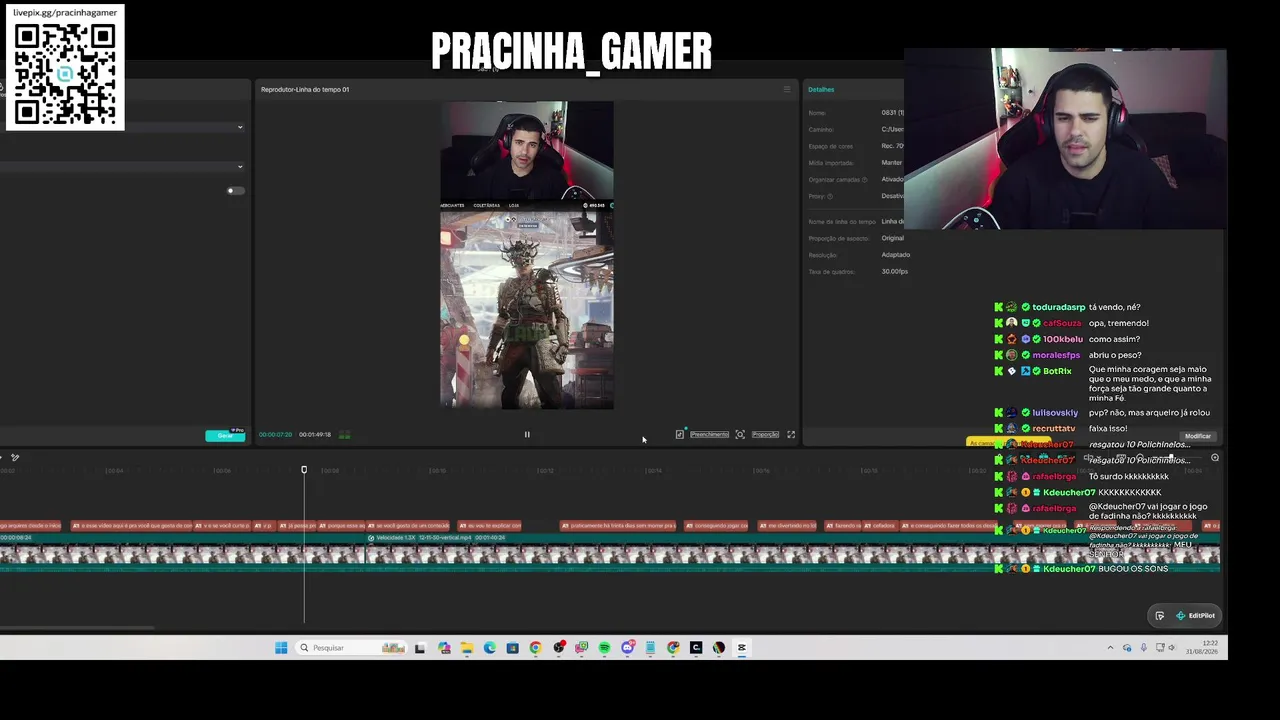Screen dimensions: 1280x720
Task: Expand the lower dropdown in the left panel
Action: pyautogui.click(x=240, y=167)
